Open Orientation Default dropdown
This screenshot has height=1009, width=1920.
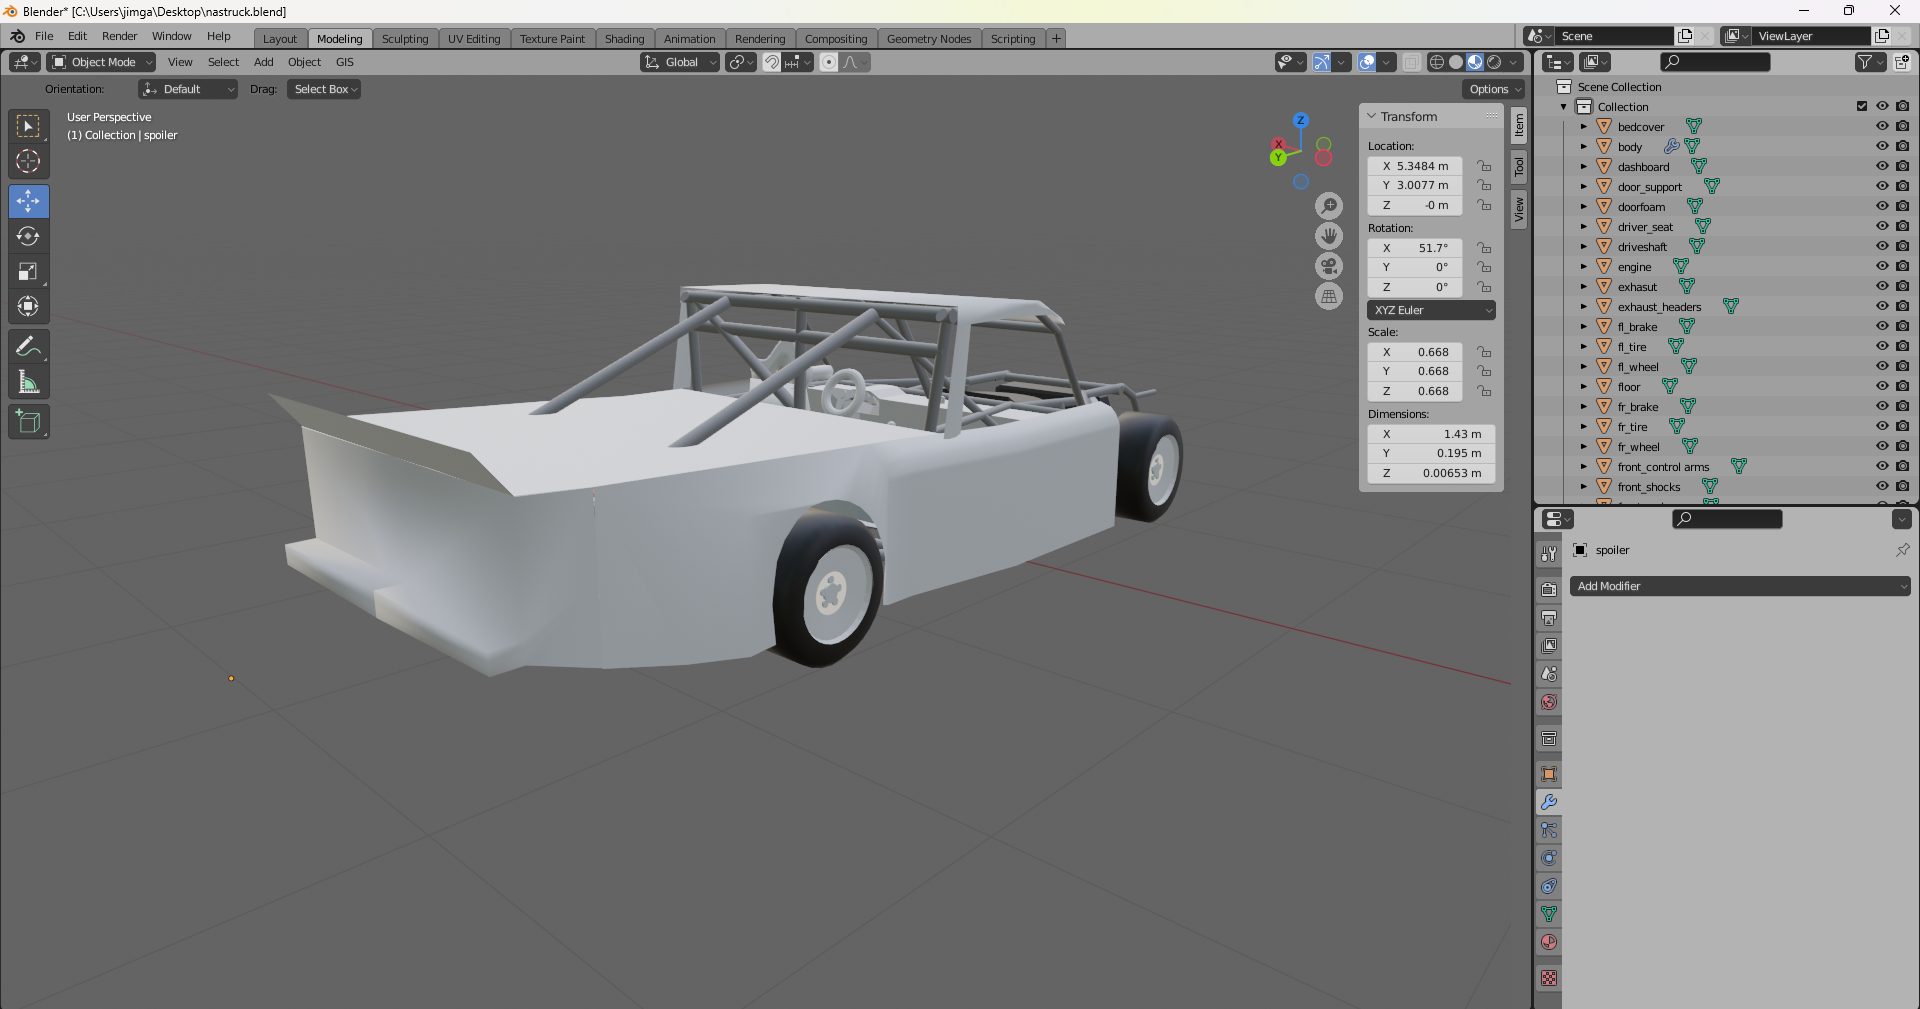tap(188, 89)
